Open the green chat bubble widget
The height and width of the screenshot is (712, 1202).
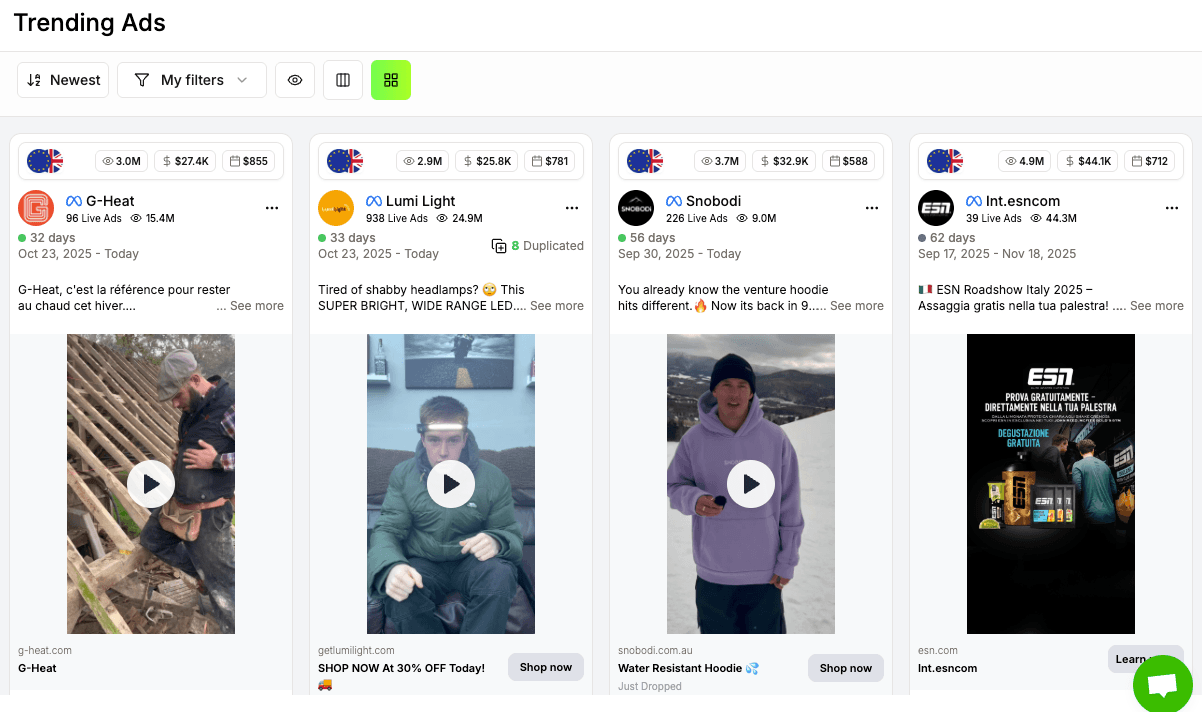click(x=1163, y=684)
